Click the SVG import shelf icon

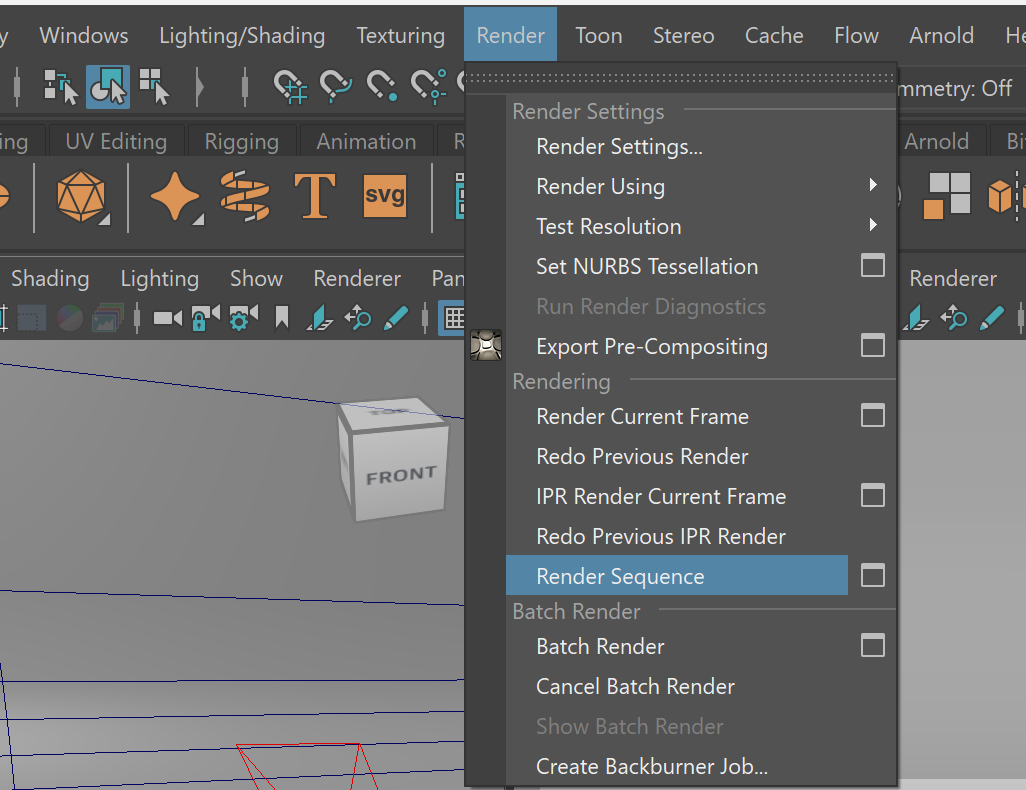[384, 195]
